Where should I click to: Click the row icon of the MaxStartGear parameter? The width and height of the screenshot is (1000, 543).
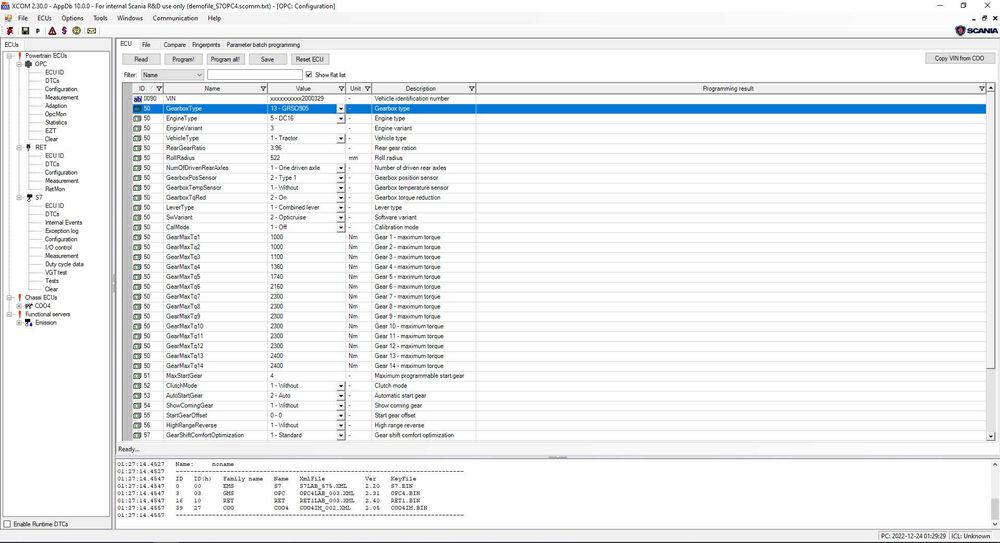(137, 376)
